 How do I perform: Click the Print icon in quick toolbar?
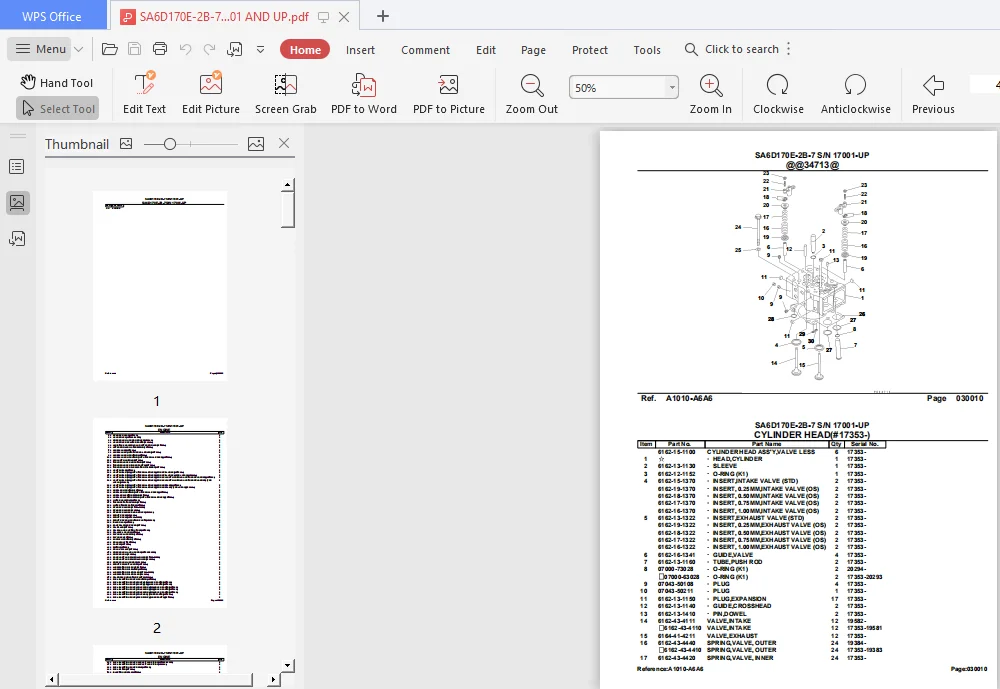click(x=160, y=49)
